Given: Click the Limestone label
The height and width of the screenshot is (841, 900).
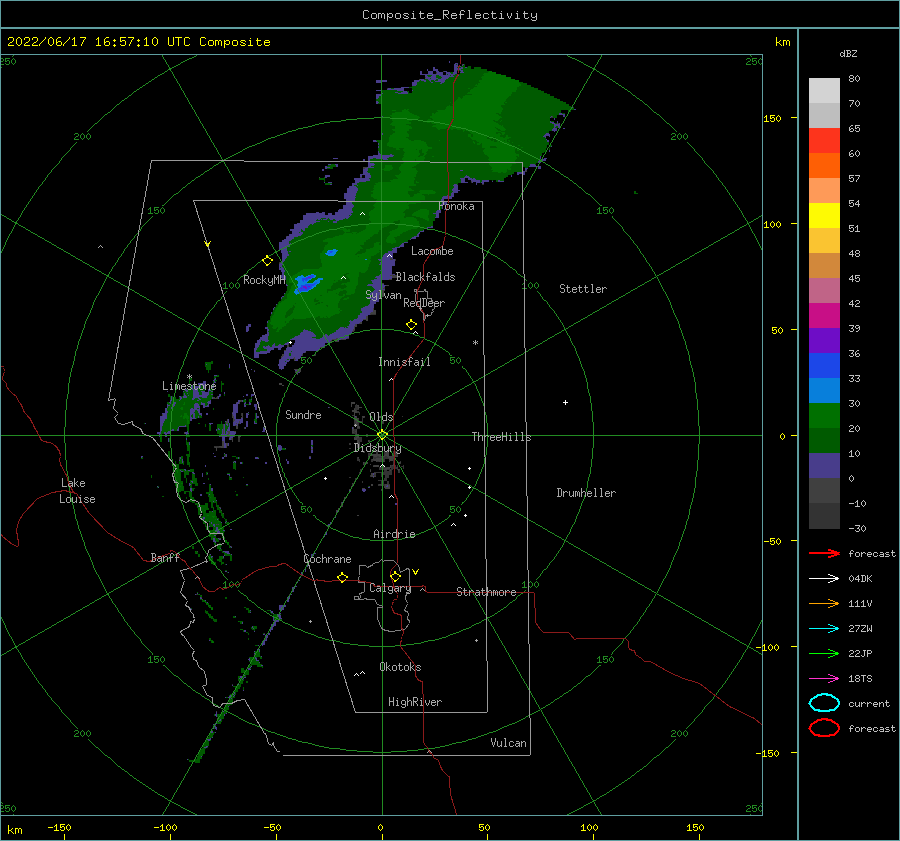Looking at the screenshot, I should (189, 386).
